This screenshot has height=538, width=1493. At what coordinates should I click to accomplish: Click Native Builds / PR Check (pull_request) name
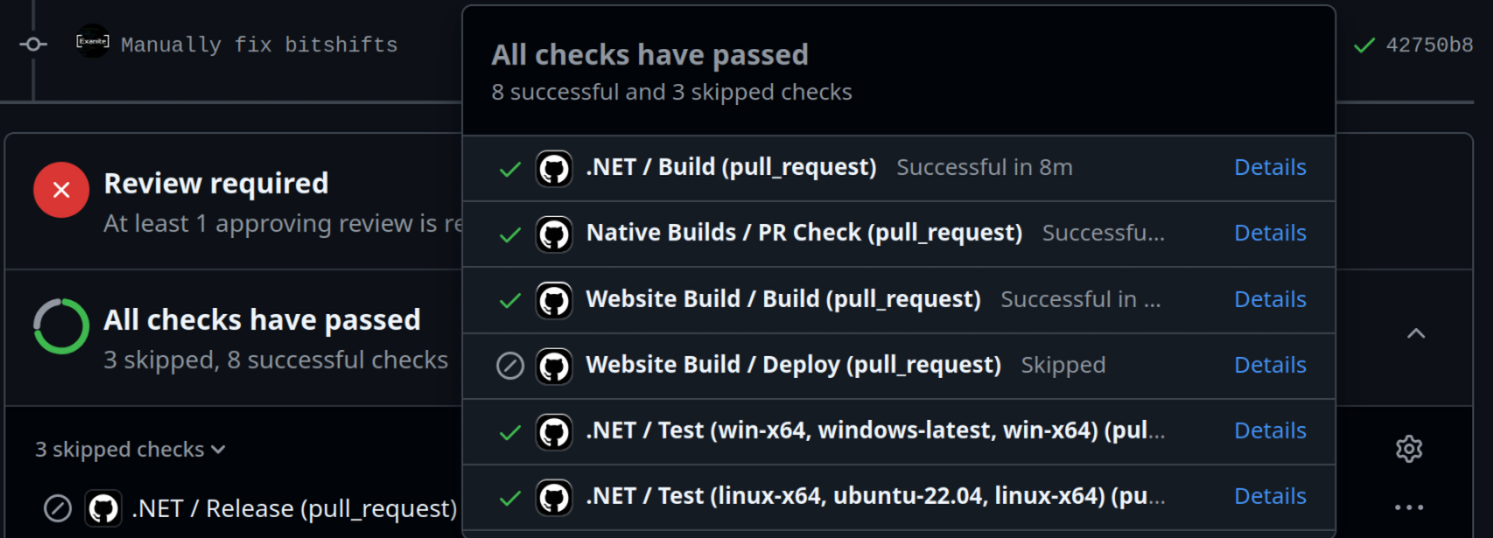tap(804, 233)
